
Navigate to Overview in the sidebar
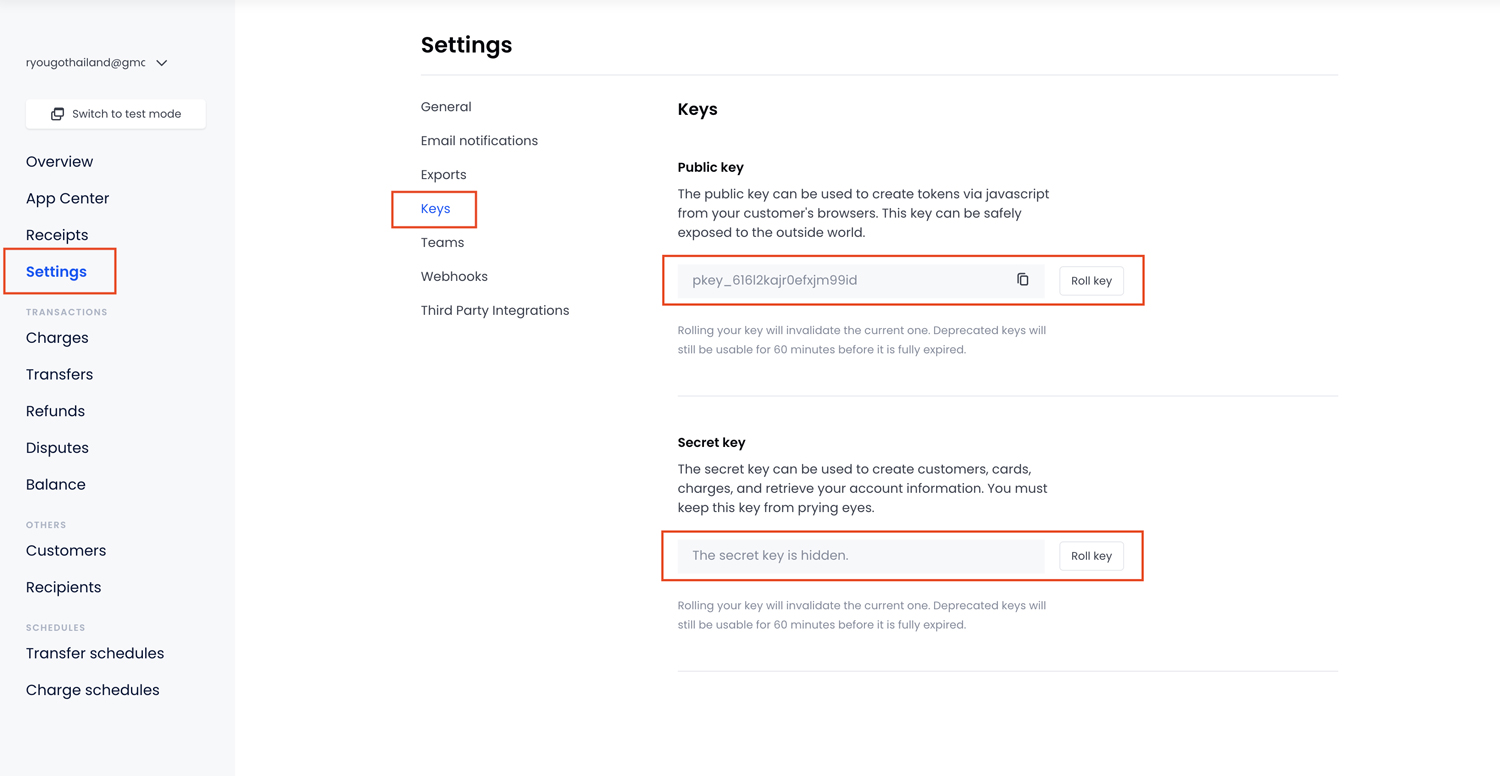point(59,162)
